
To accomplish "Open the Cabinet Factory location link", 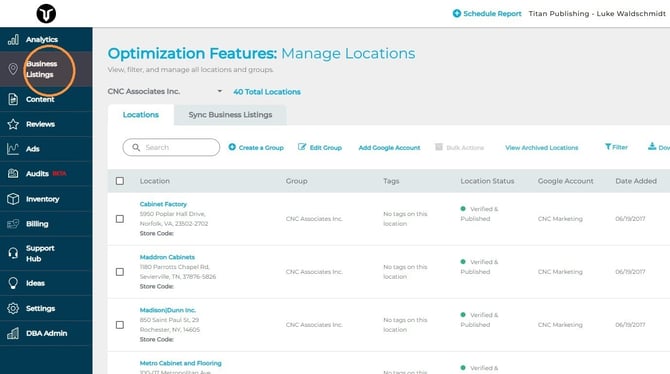I will pyautogui.click(x=163, y=204).
